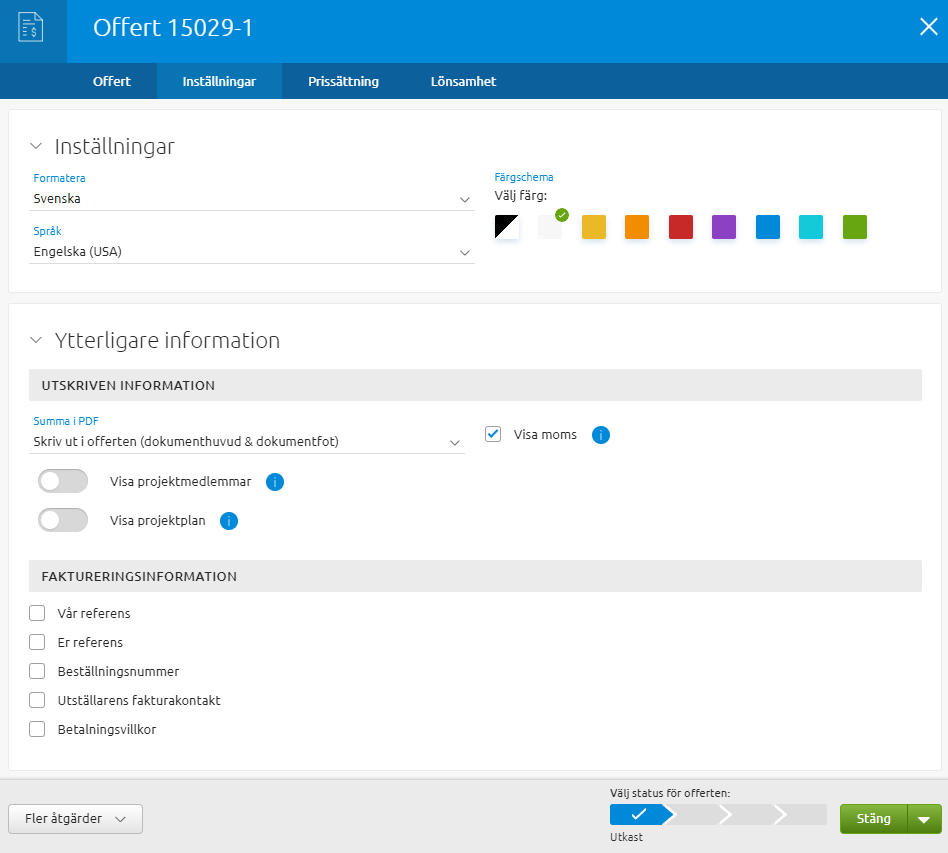948x853 pixels.
Task: Click the Stäng button
Action: tap(873, 819)
